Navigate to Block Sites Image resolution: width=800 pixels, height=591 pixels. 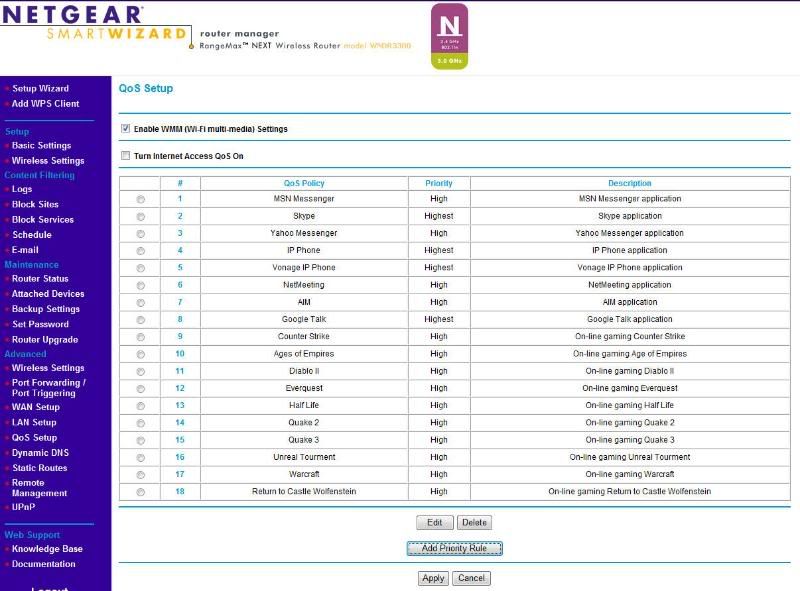tap(35, 204)
